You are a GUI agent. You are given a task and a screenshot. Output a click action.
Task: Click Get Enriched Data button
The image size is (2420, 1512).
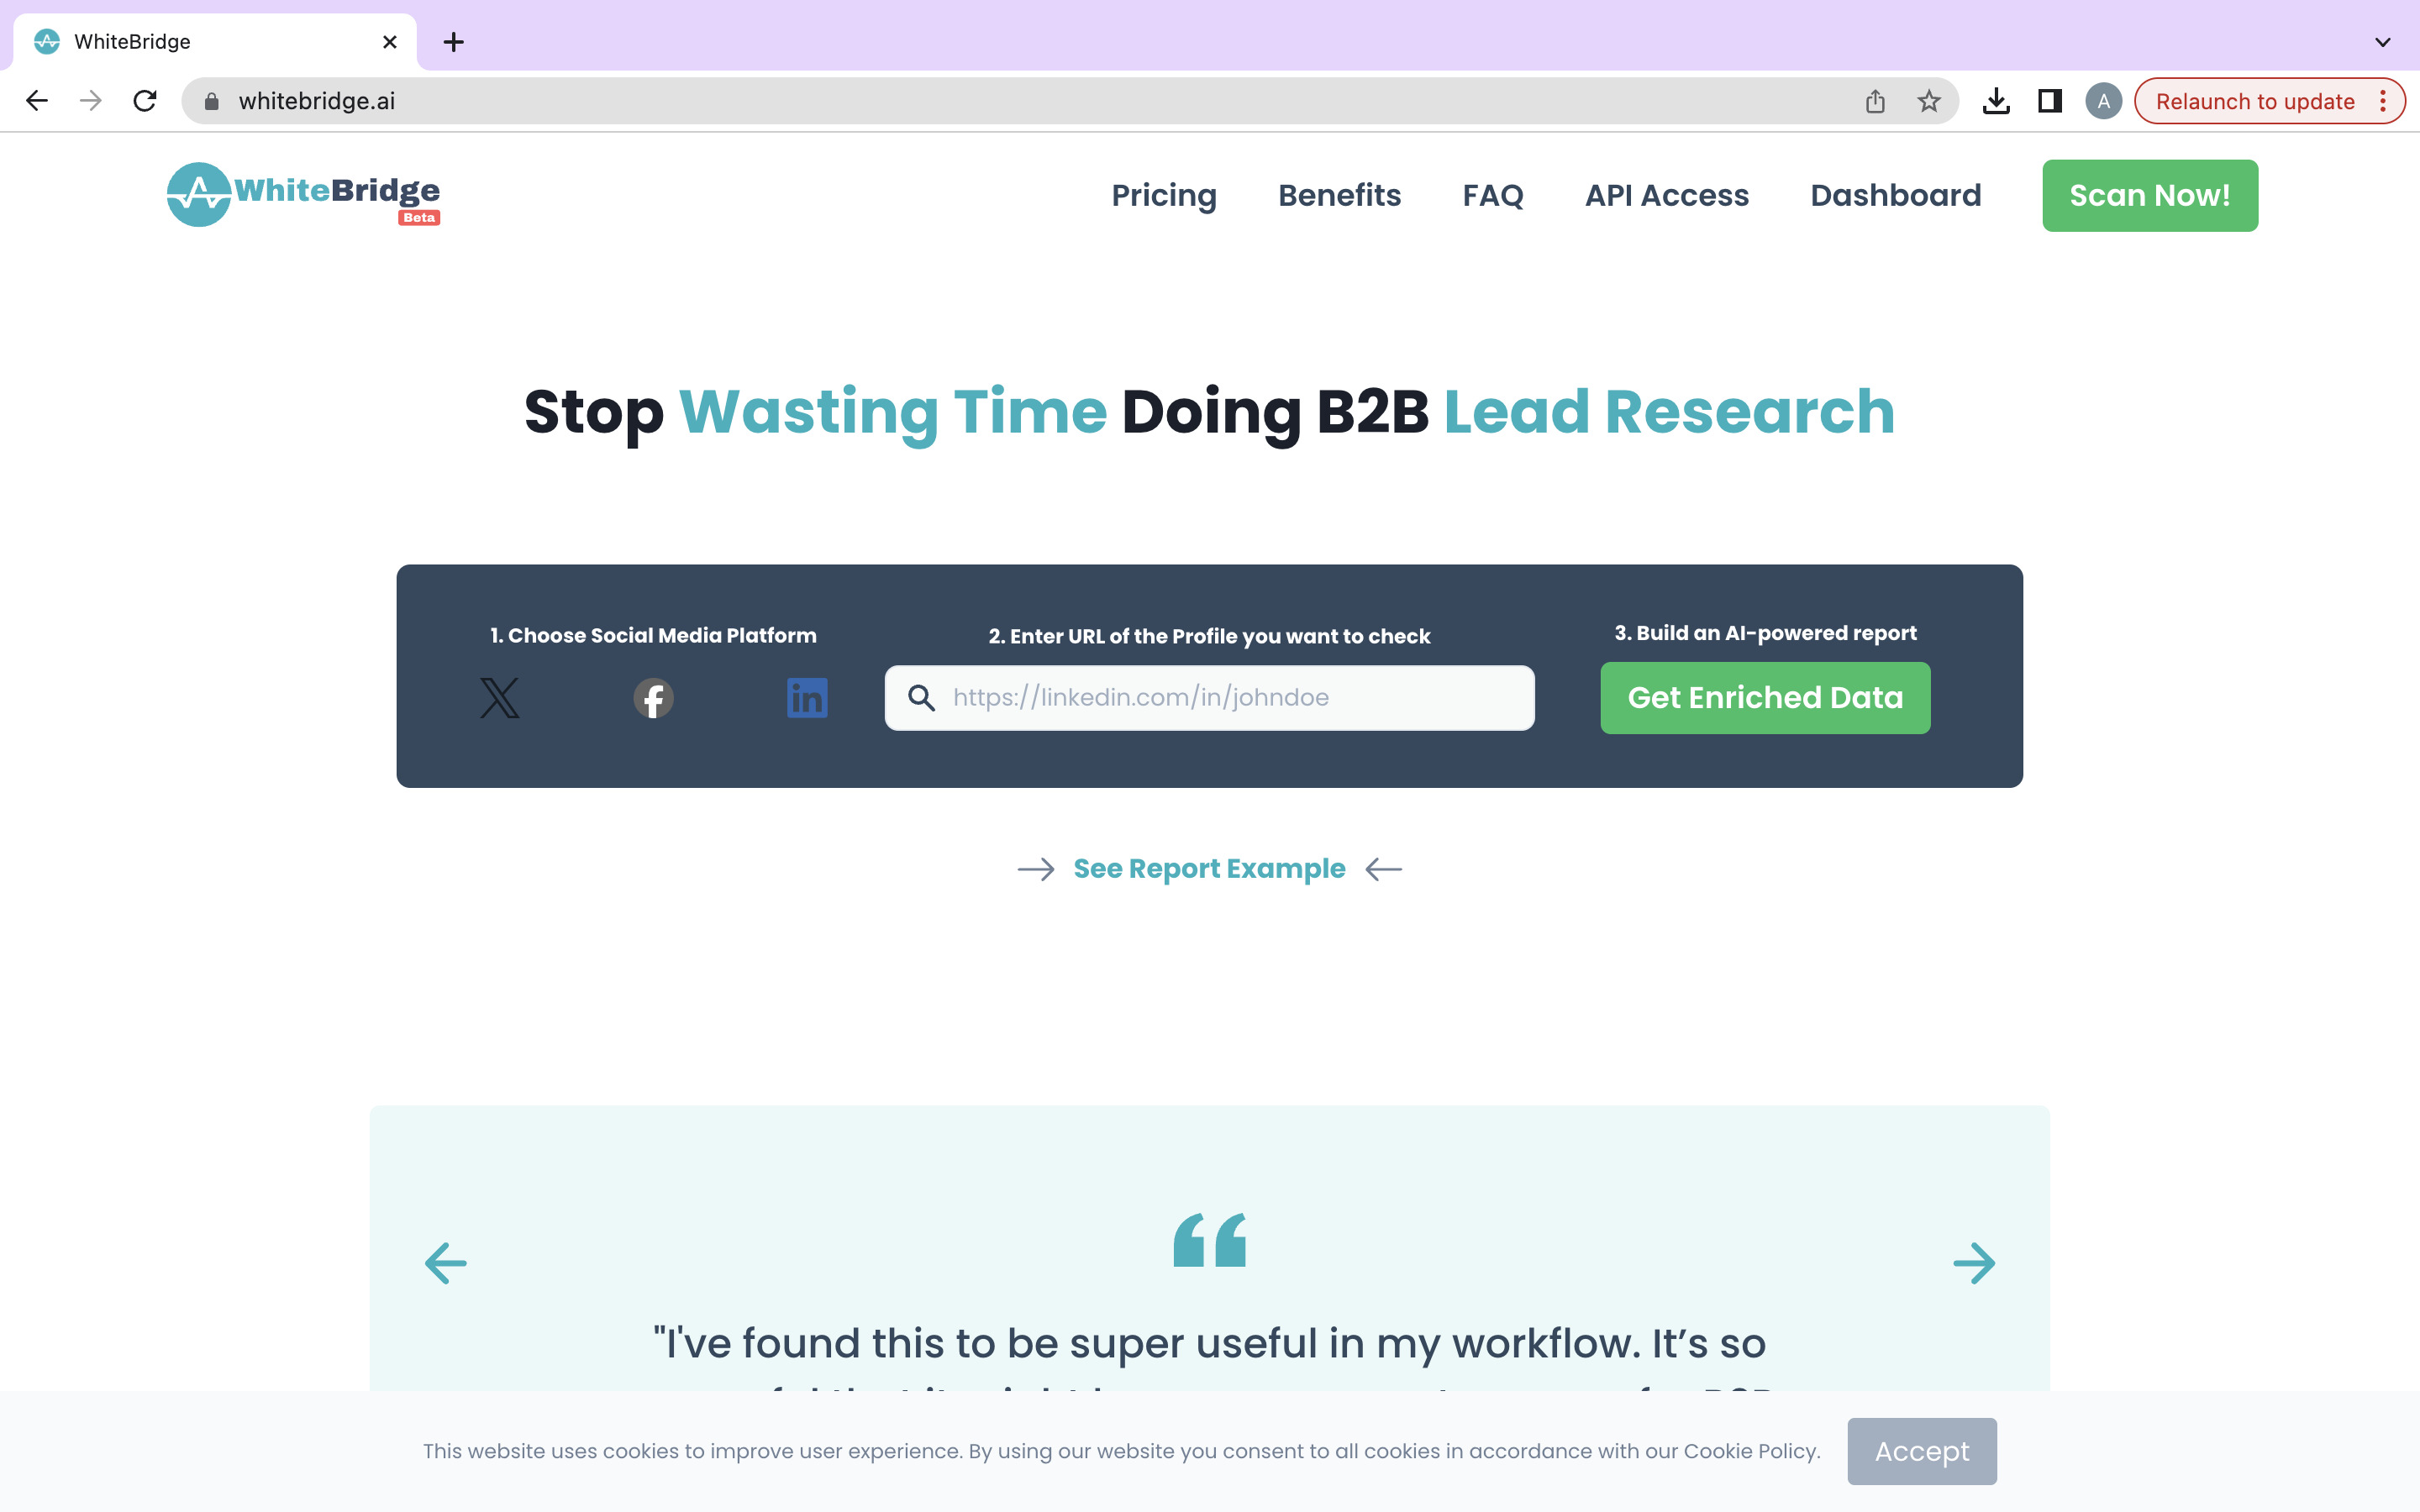point(1764,697)
